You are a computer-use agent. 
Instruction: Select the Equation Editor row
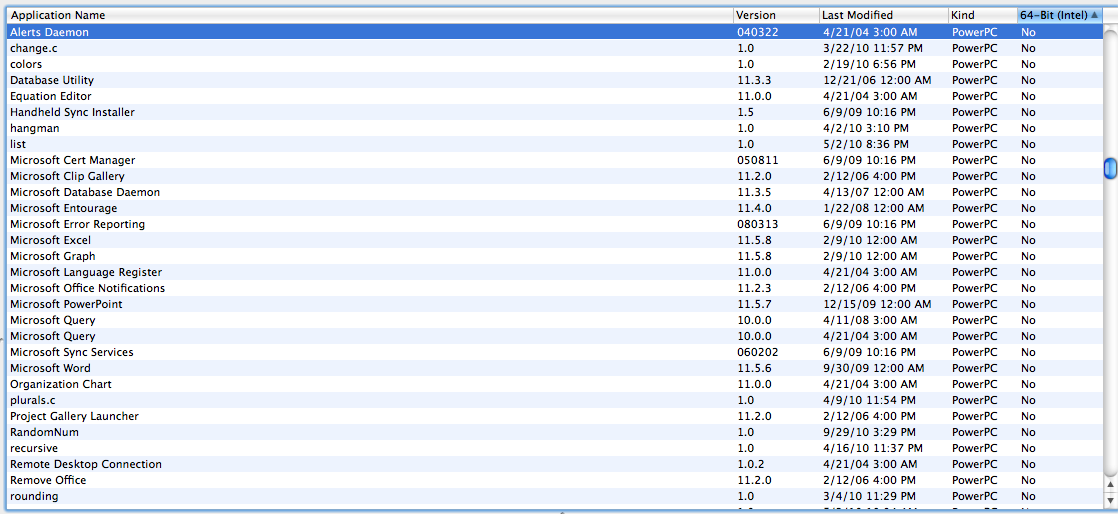(x=555, y=96)
